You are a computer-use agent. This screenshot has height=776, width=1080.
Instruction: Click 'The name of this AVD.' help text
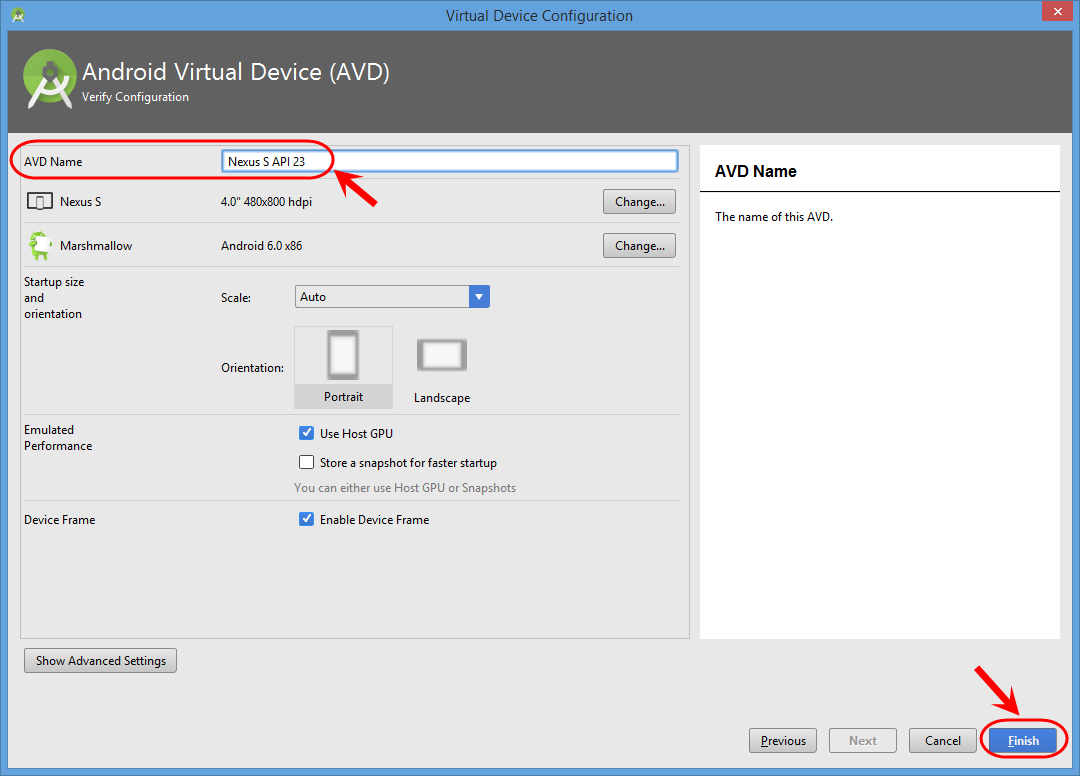773,217
